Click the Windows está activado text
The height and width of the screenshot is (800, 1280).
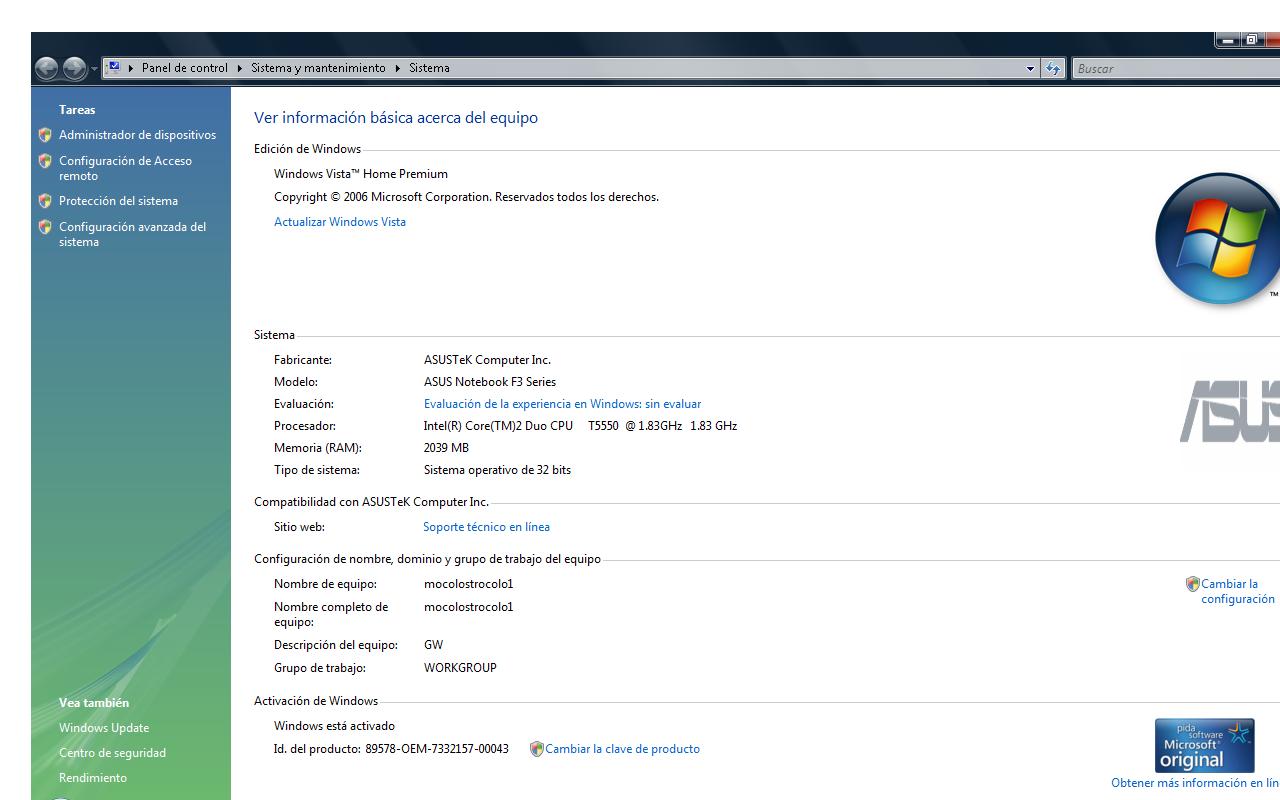334,726
